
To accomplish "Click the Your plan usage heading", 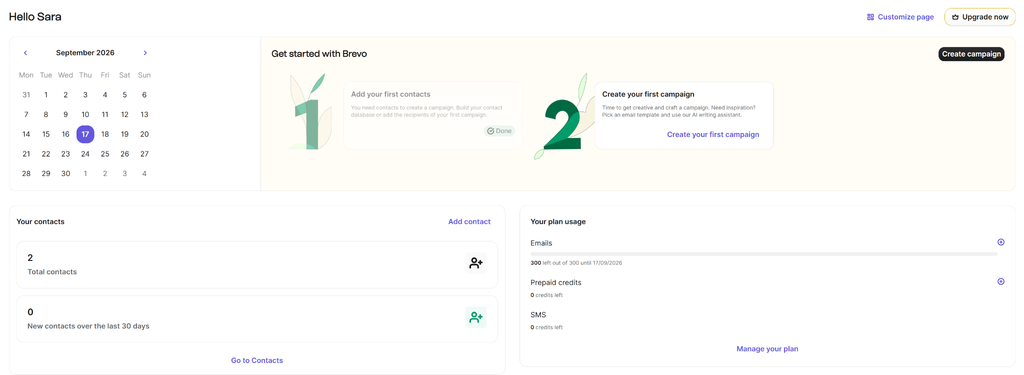I will click(558, 221).
